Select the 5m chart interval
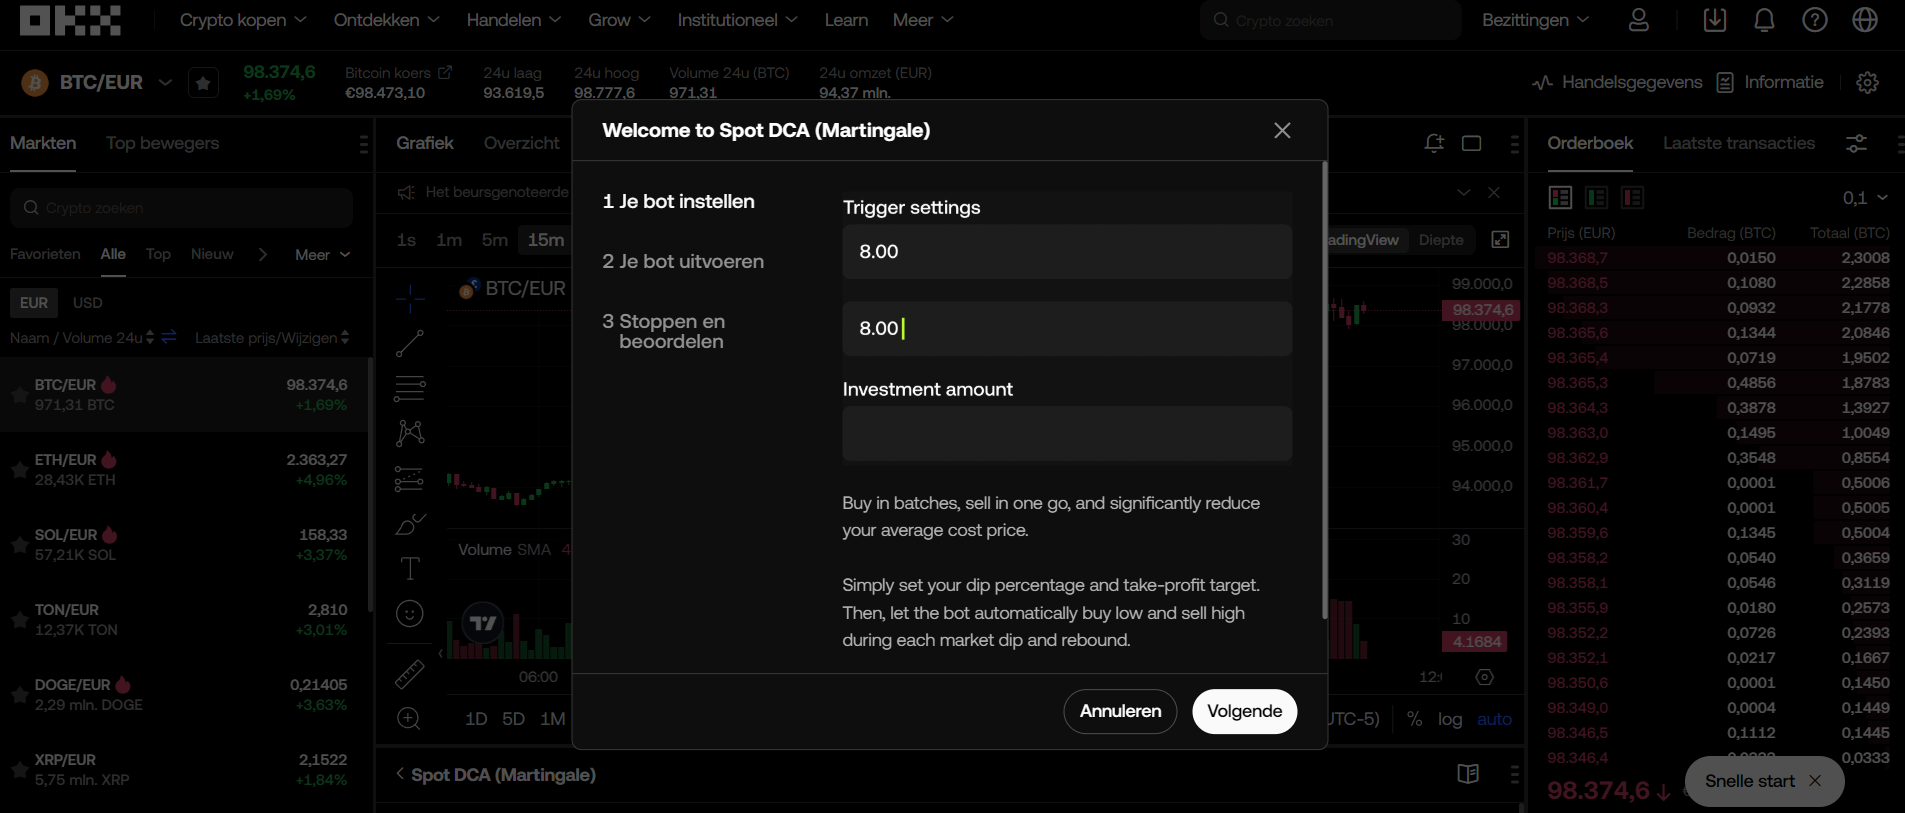Screen dimensions: 1905x813 (x=494, y=240)
